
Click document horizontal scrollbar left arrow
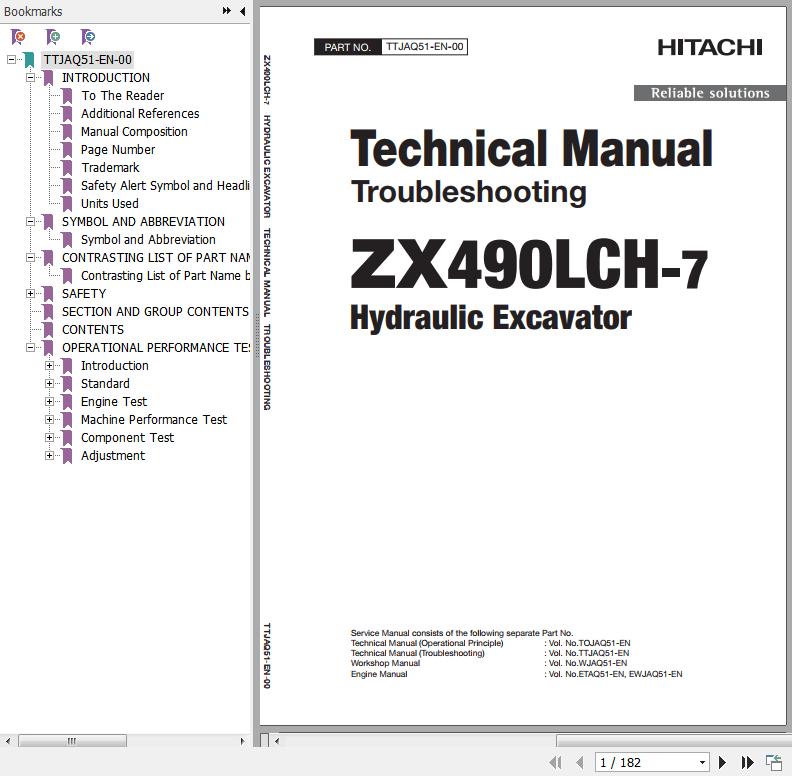tap(277, 741)
